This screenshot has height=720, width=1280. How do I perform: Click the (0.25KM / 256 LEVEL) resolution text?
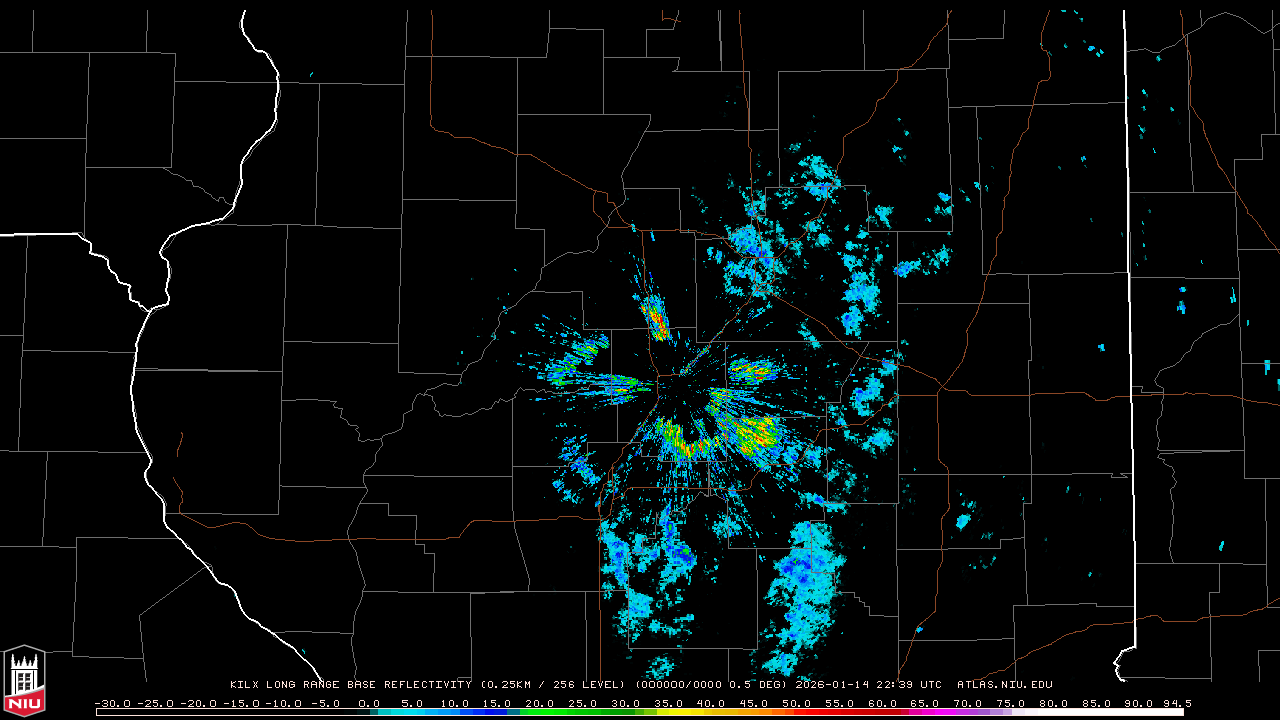[x=554, y=685]
